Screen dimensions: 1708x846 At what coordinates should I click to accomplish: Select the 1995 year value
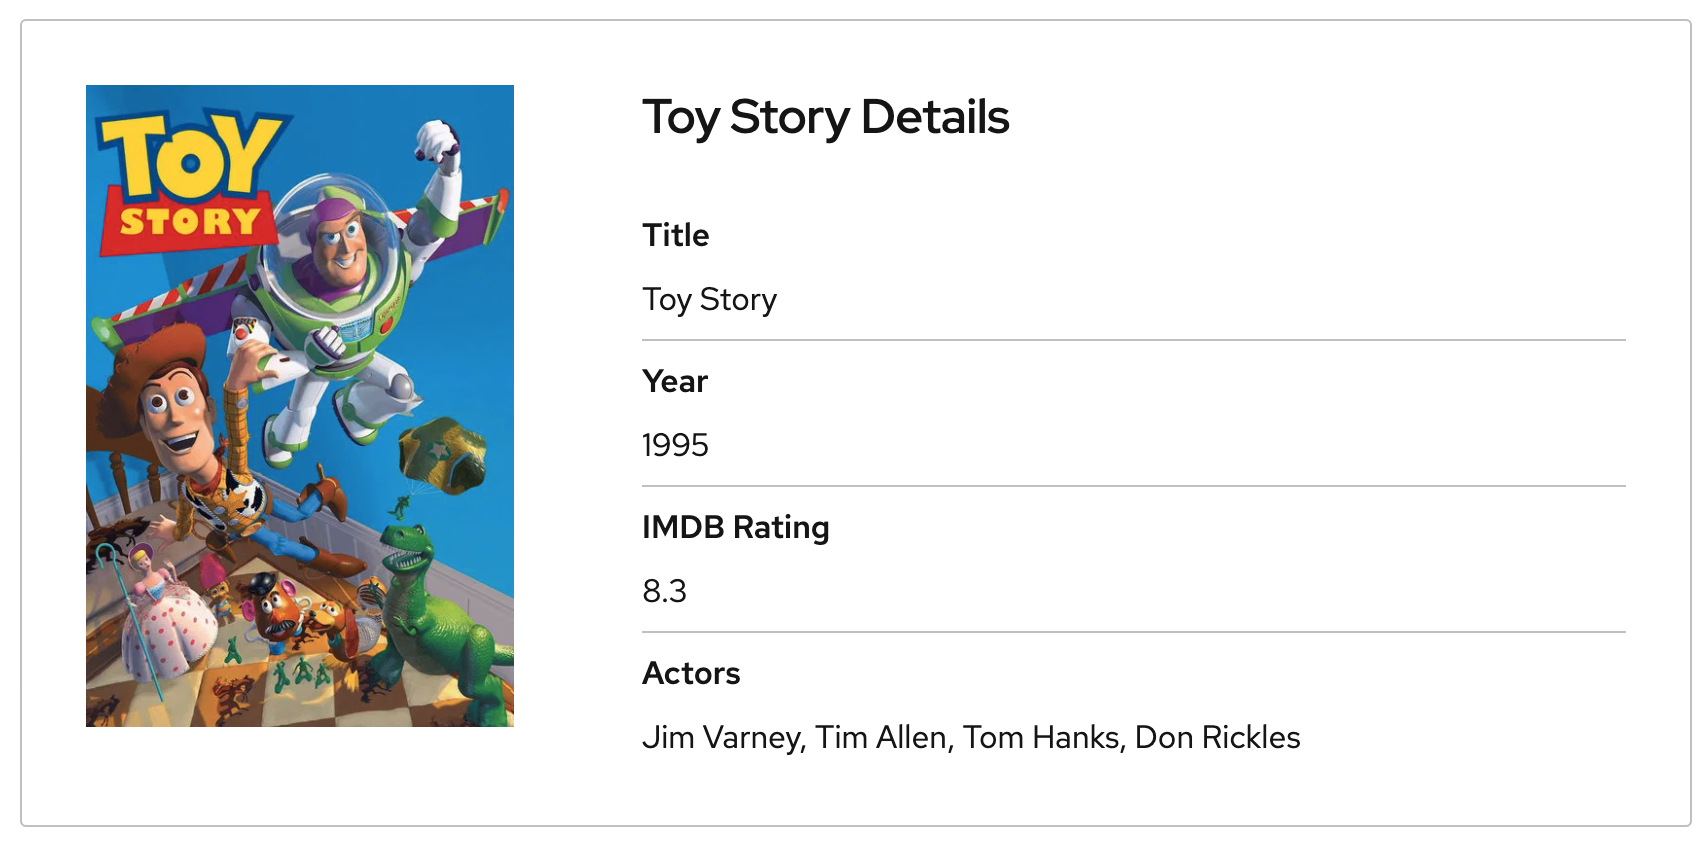click(675, 445)
